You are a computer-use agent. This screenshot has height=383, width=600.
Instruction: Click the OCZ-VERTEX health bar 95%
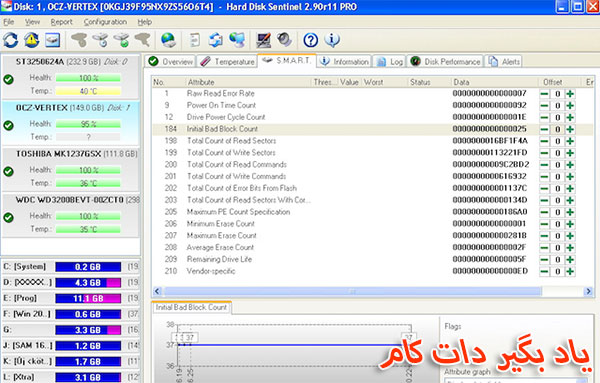[x=88, y=124]
